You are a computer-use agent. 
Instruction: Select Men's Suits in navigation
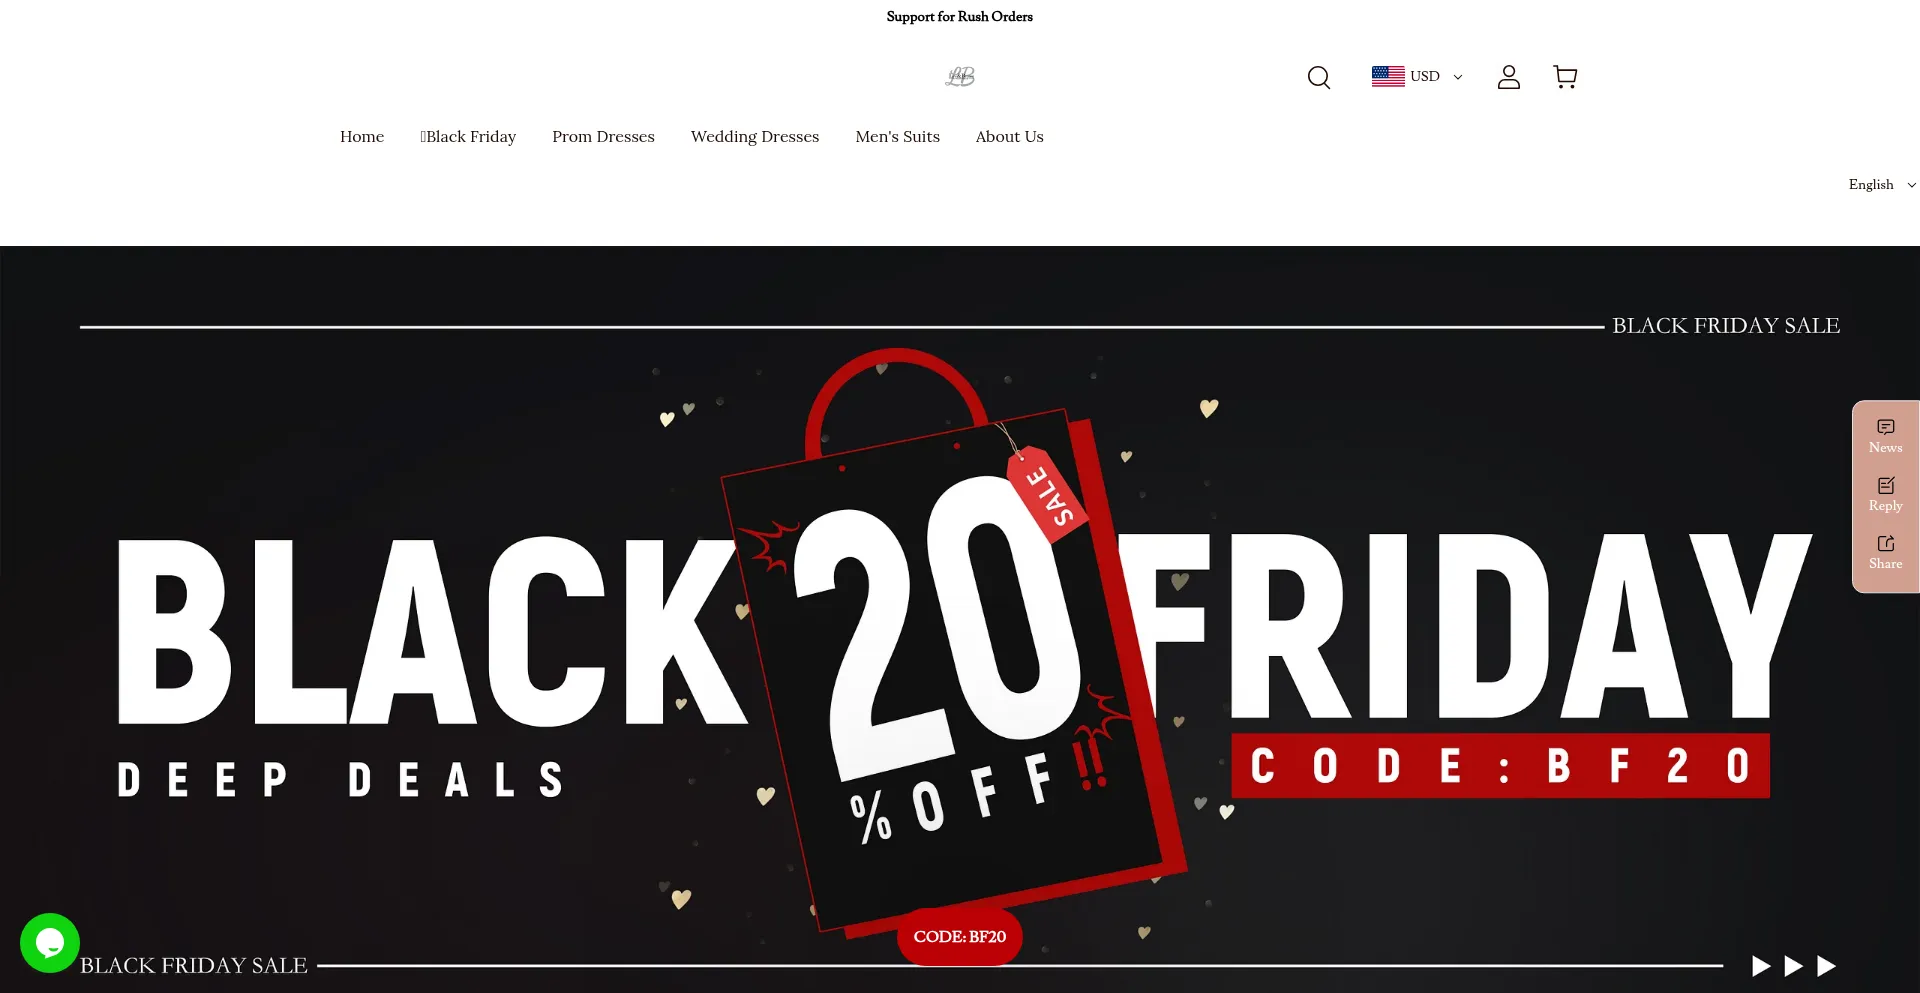coord(897,137)
